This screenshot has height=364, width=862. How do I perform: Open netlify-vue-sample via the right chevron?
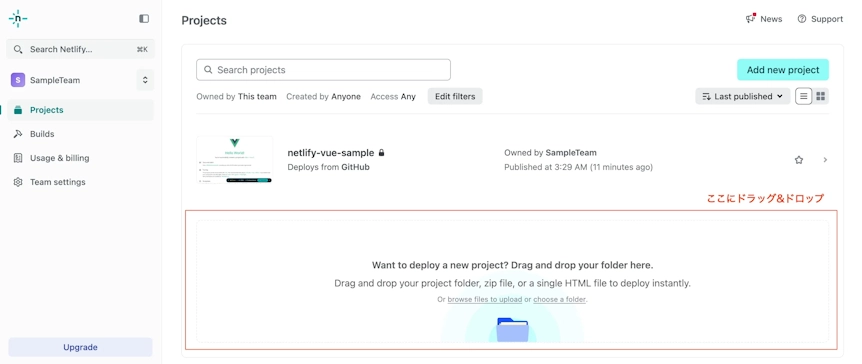pyautogui.click(x=825, y=160)
